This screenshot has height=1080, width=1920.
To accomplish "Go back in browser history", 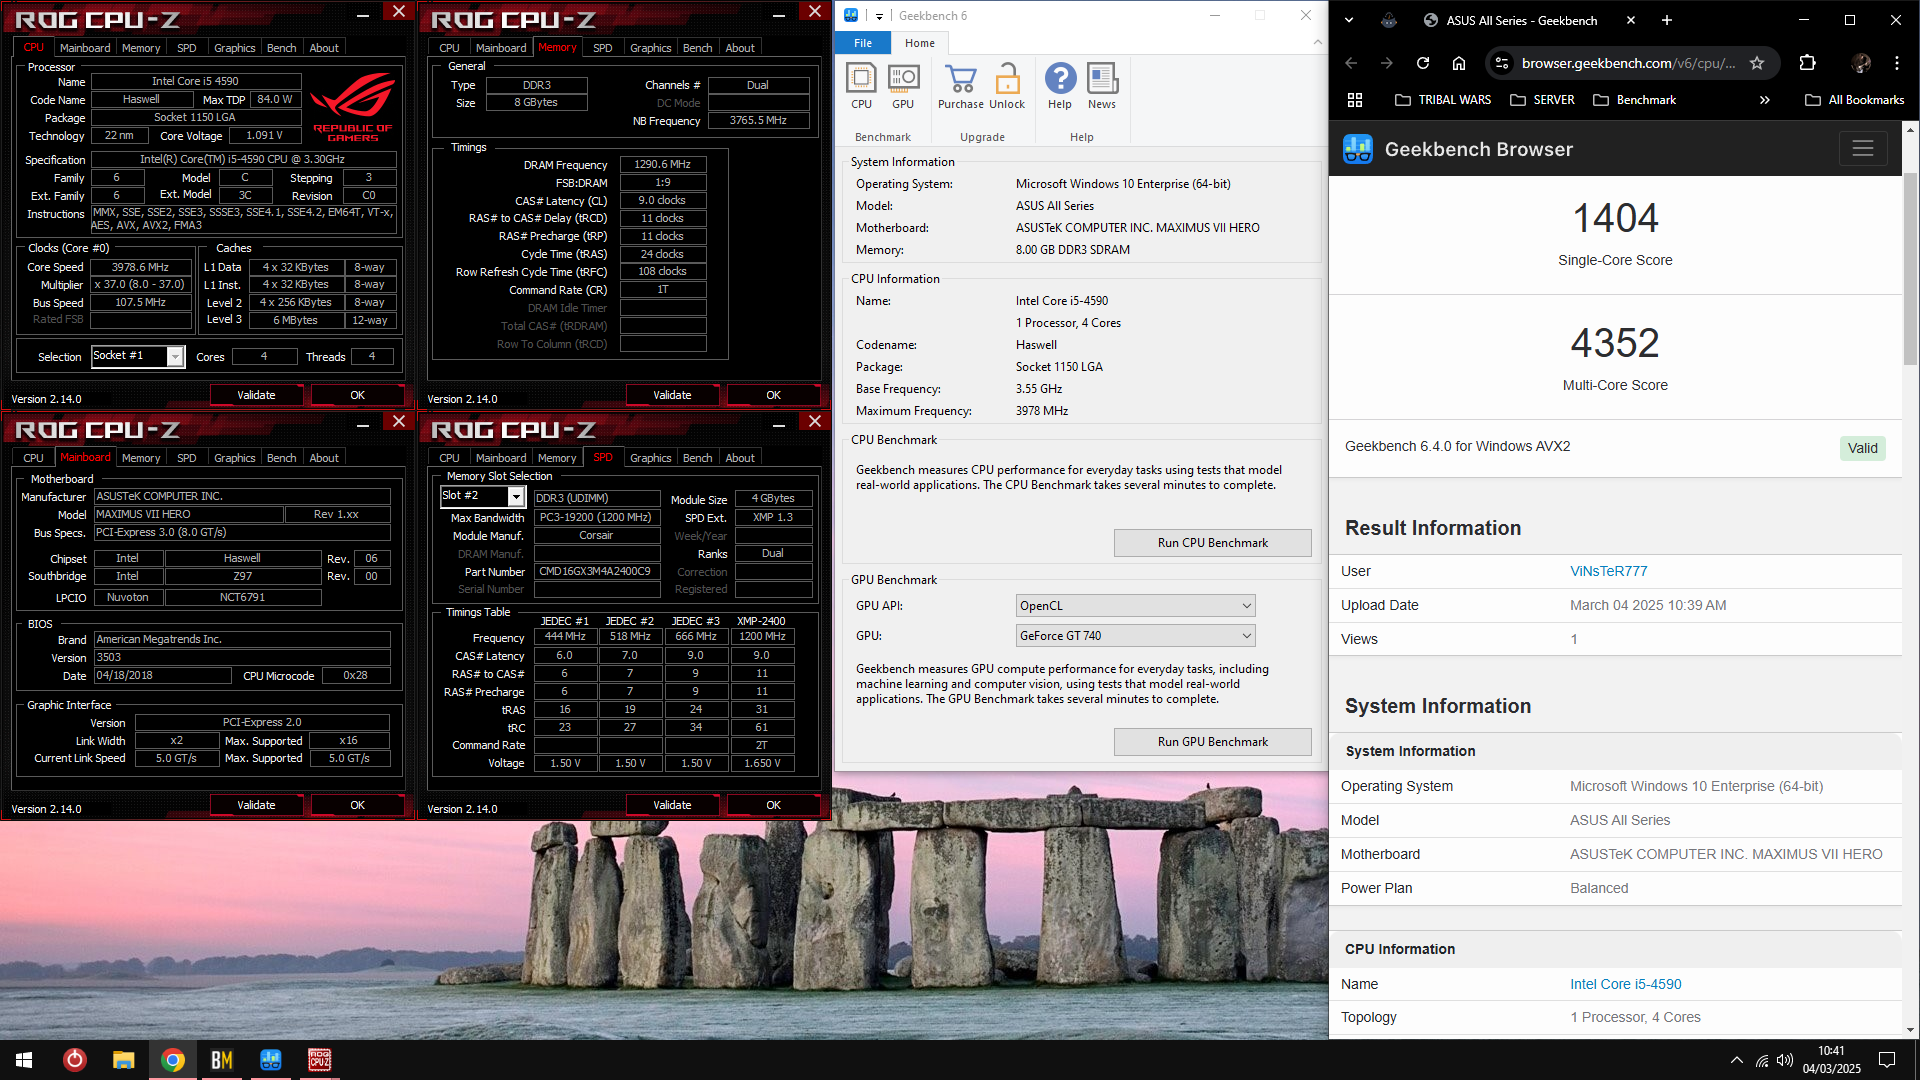I will tap(1351, 63).
